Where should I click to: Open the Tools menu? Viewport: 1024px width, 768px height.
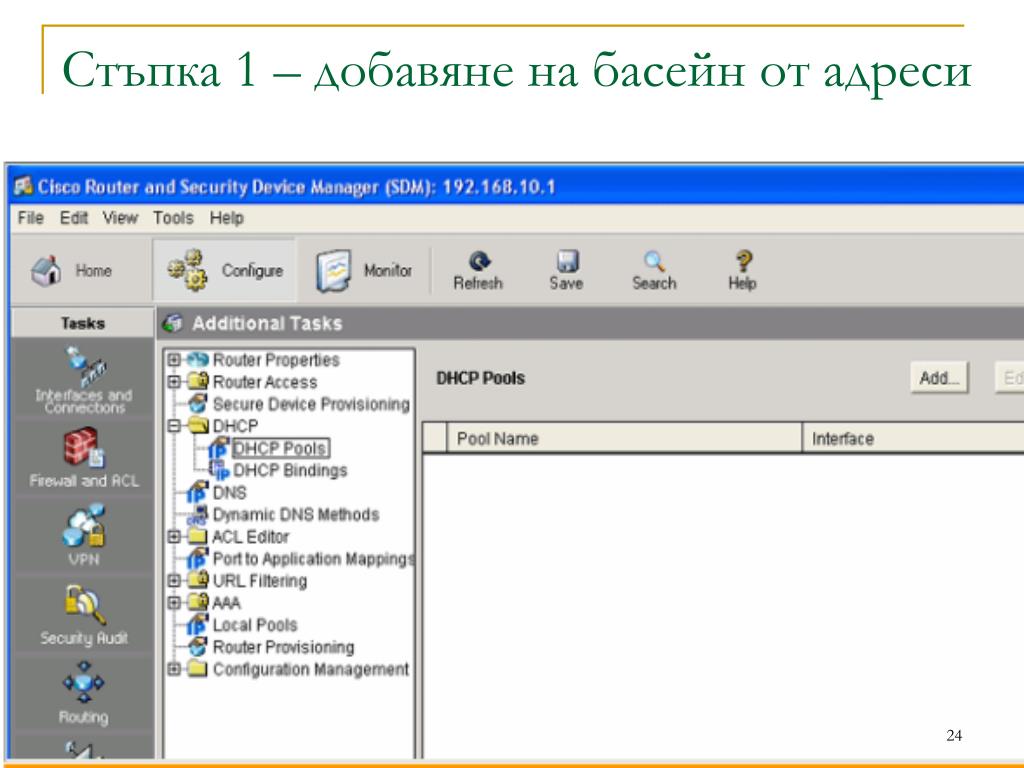click(x=173, y=217)
